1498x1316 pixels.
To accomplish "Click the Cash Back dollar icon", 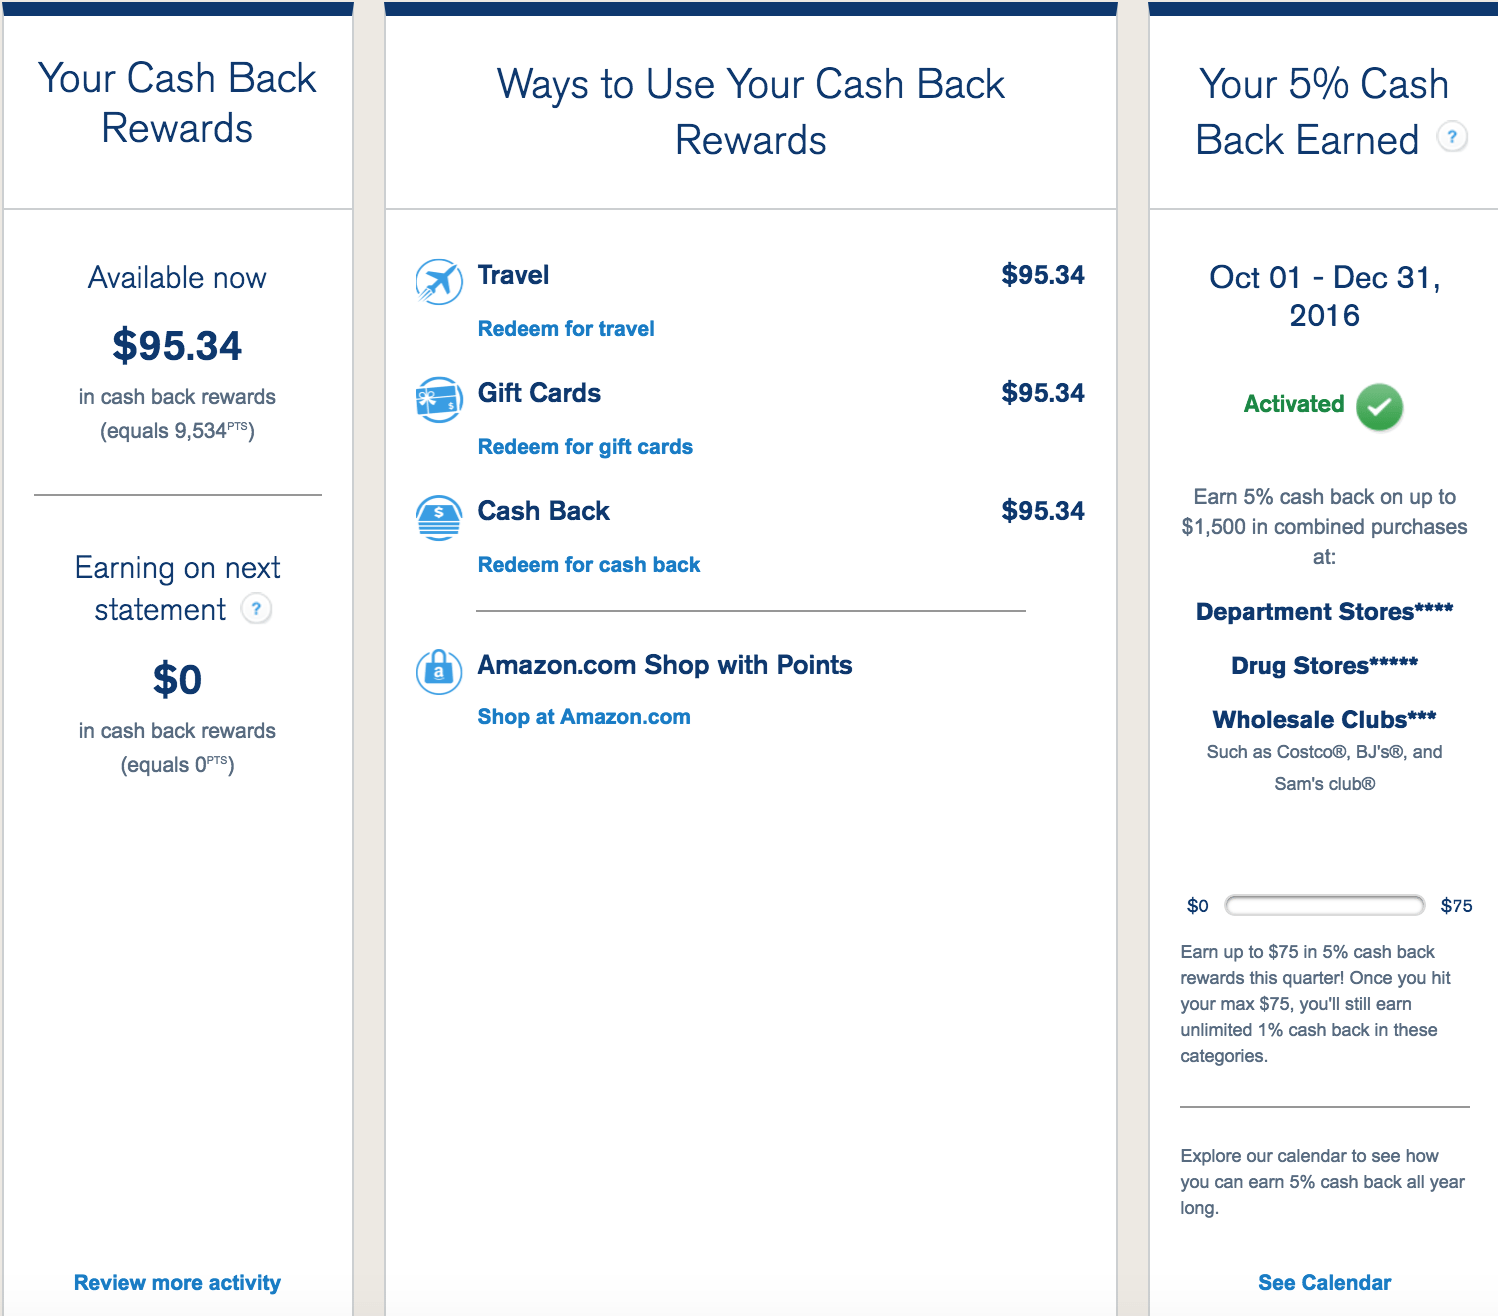I will 439,518.
